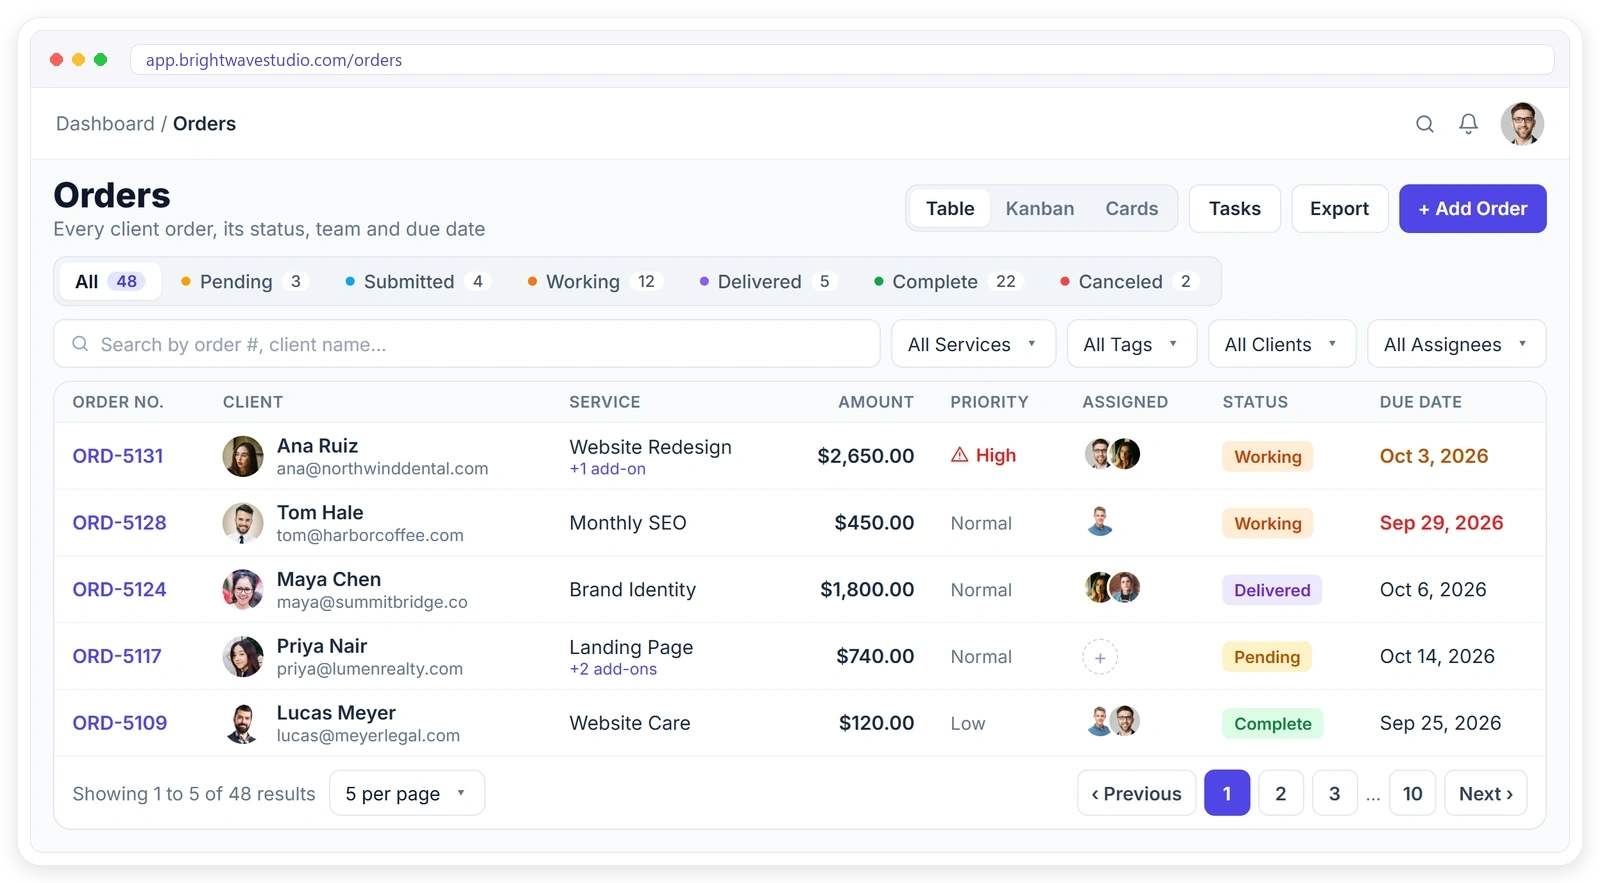
Task: View the assignee of order ORD-5128
Action: pos(1100,521)
